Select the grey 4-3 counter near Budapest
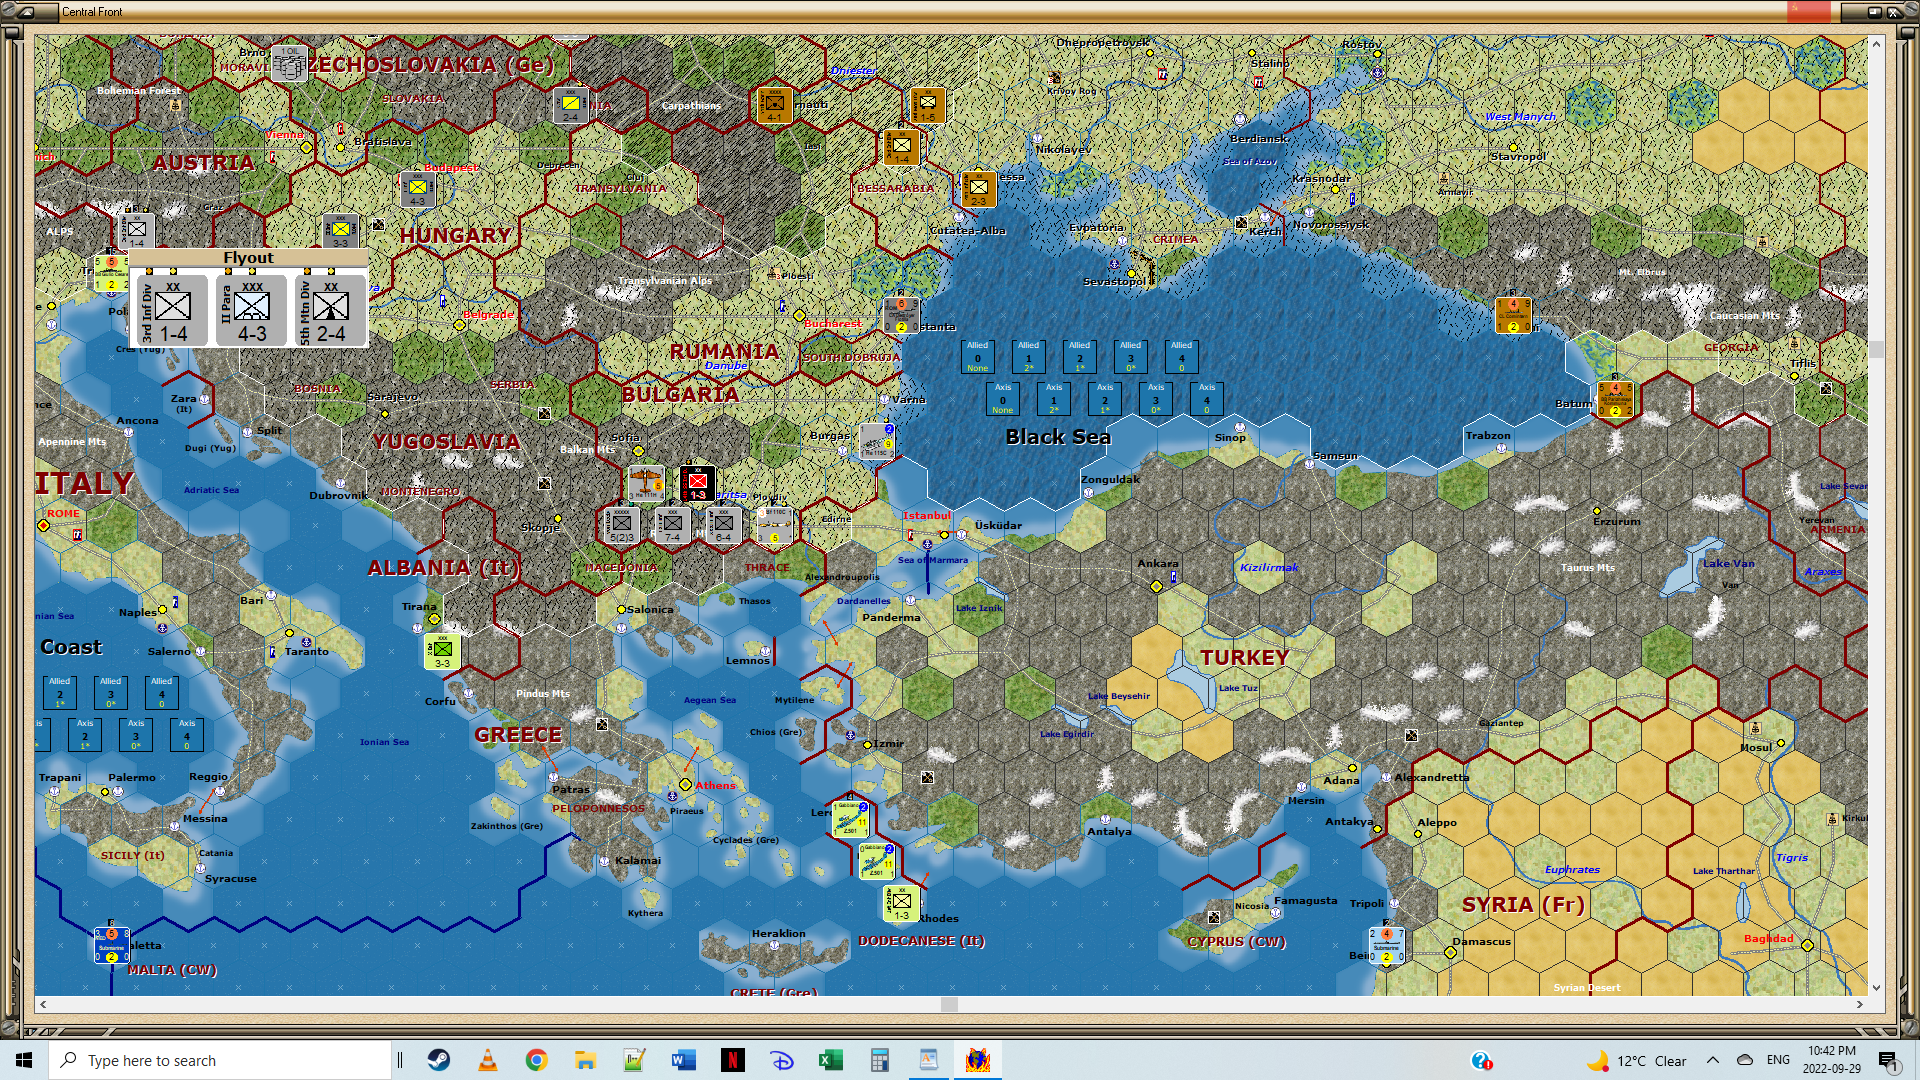This screenshot has width=1920, height=1080. (x=417, y=189)
